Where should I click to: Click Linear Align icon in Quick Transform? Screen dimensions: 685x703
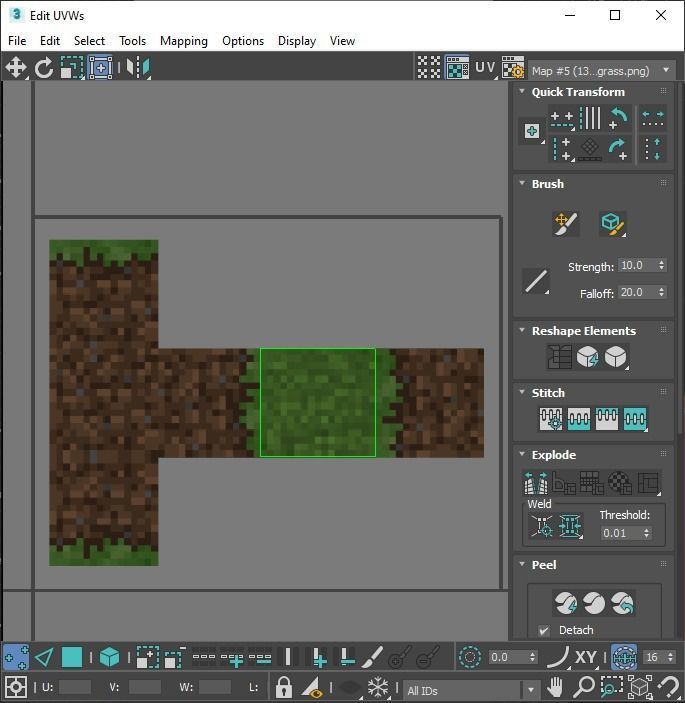[x=590, y=148]
